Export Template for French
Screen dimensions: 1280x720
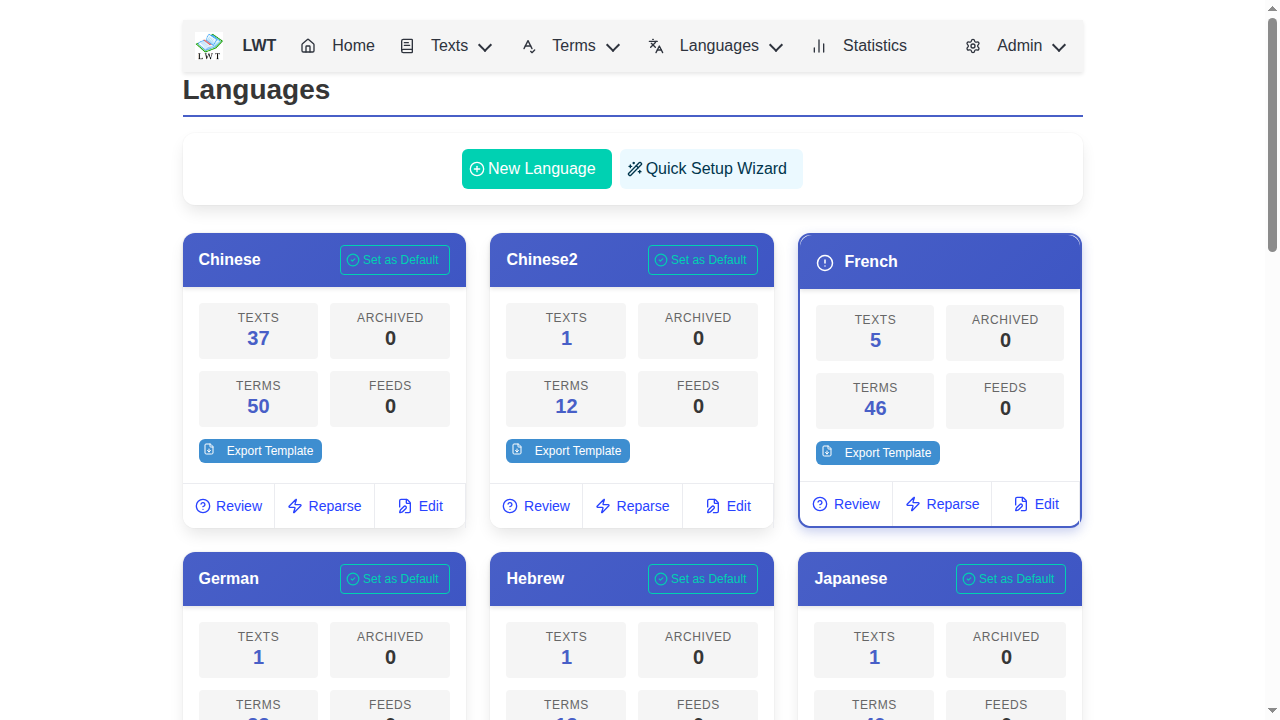click(877, 453)
